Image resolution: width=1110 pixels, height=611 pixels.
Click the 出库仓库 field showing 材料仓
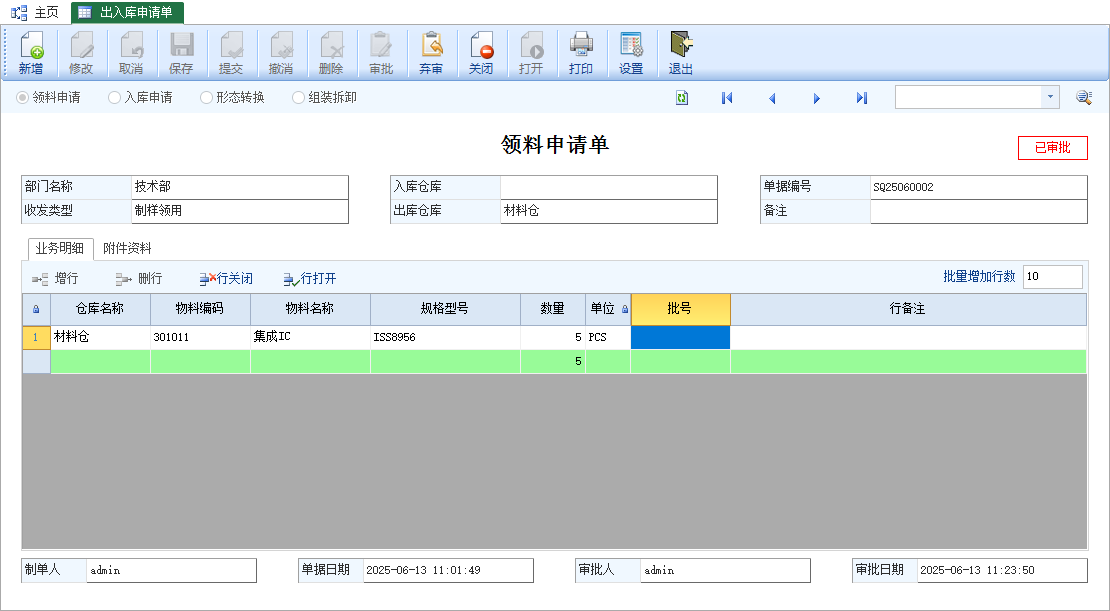pos(609,211)
